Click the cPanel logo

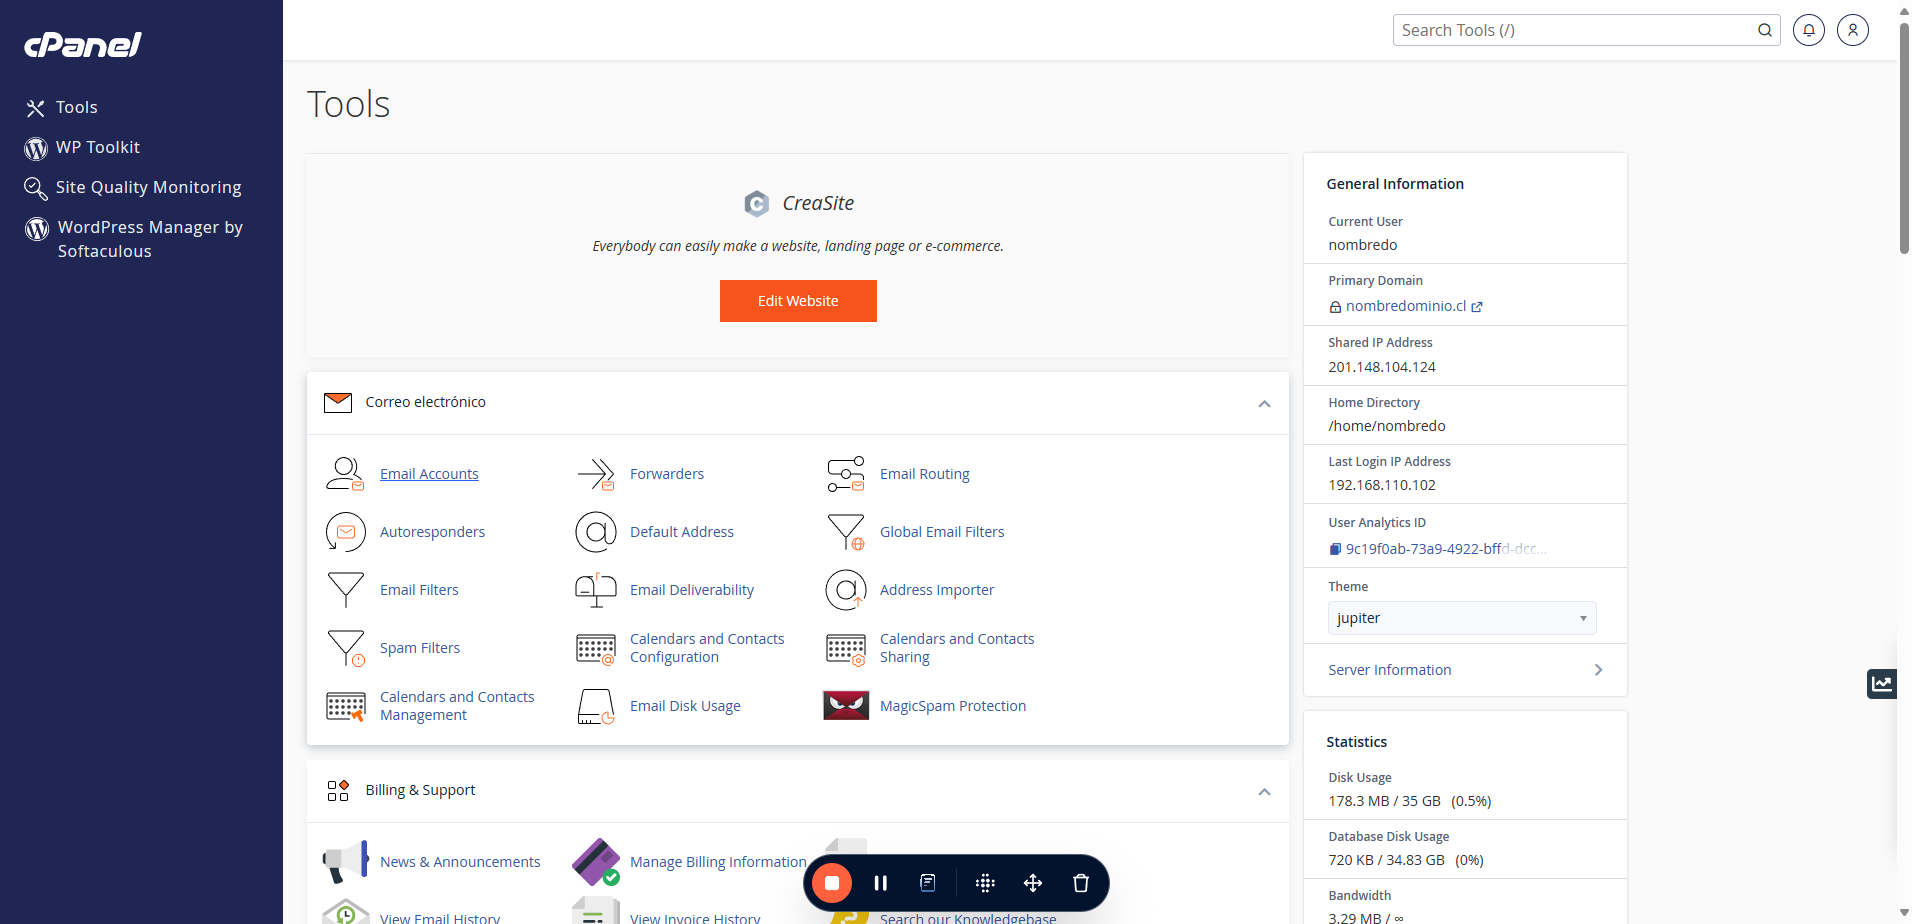(x=83, y=44)
